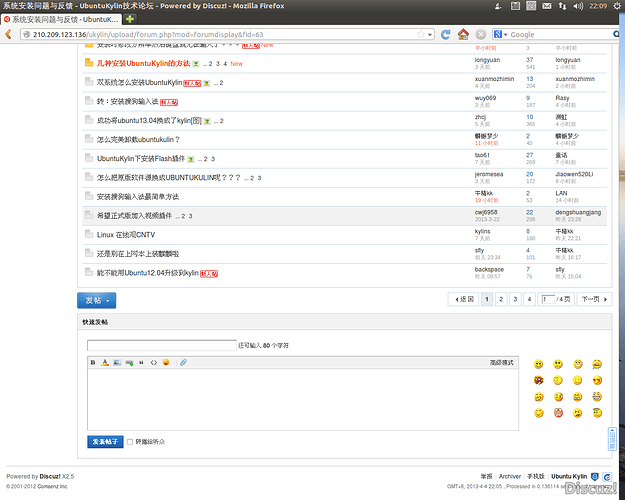625x500 pixels.
Task: Submit the post with 发表帖子 button
Action: [105, 442]
